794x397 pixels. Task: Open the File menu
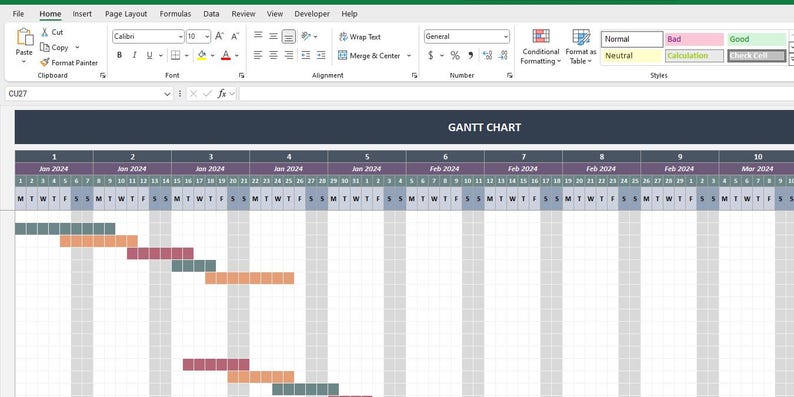[x=18, y=14]
